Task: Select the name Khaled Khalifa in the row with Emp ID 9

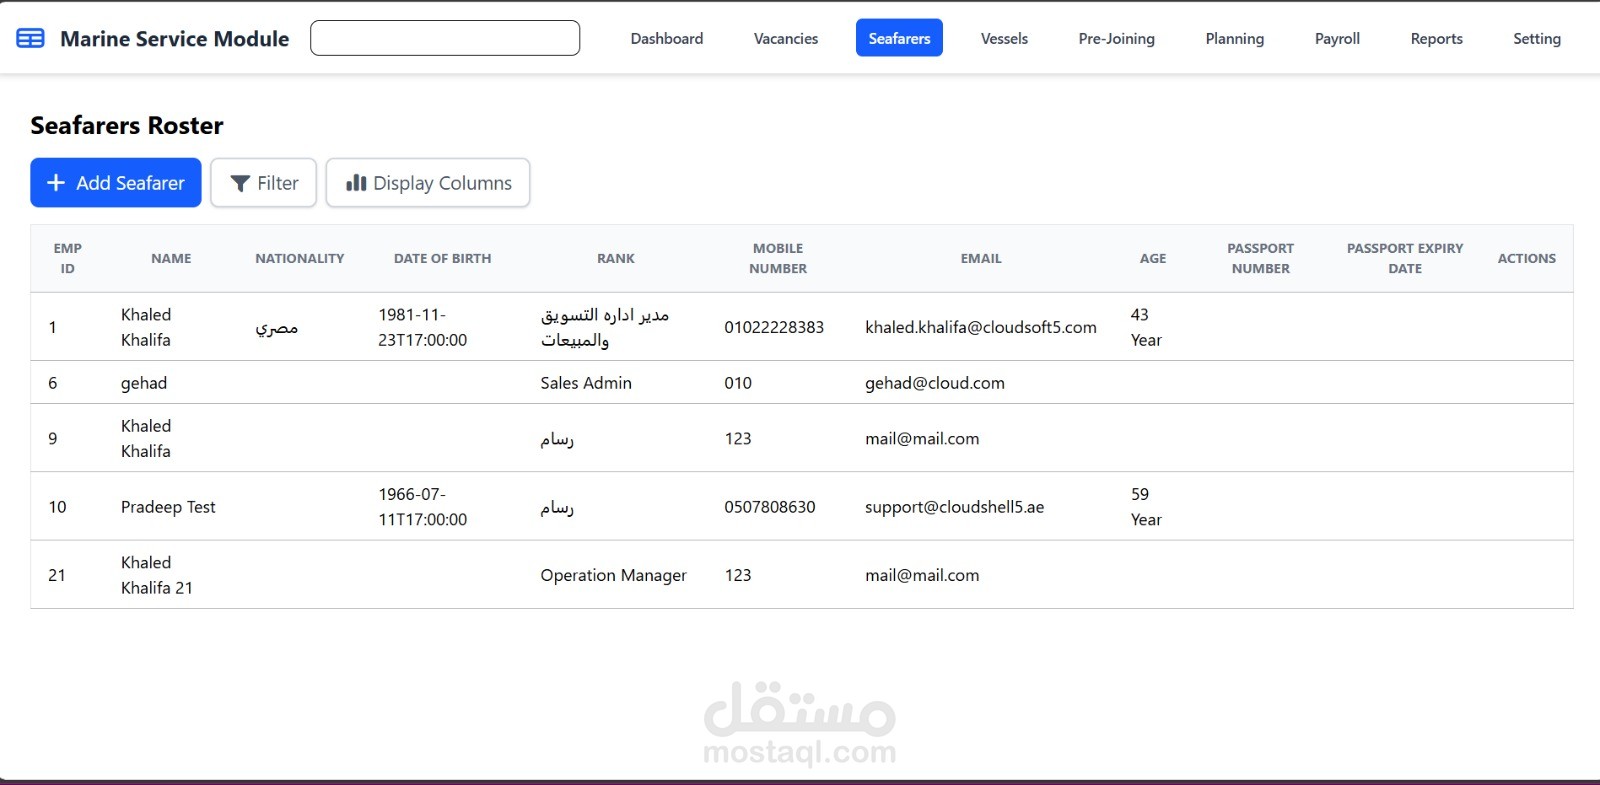Action: (146, 438)
